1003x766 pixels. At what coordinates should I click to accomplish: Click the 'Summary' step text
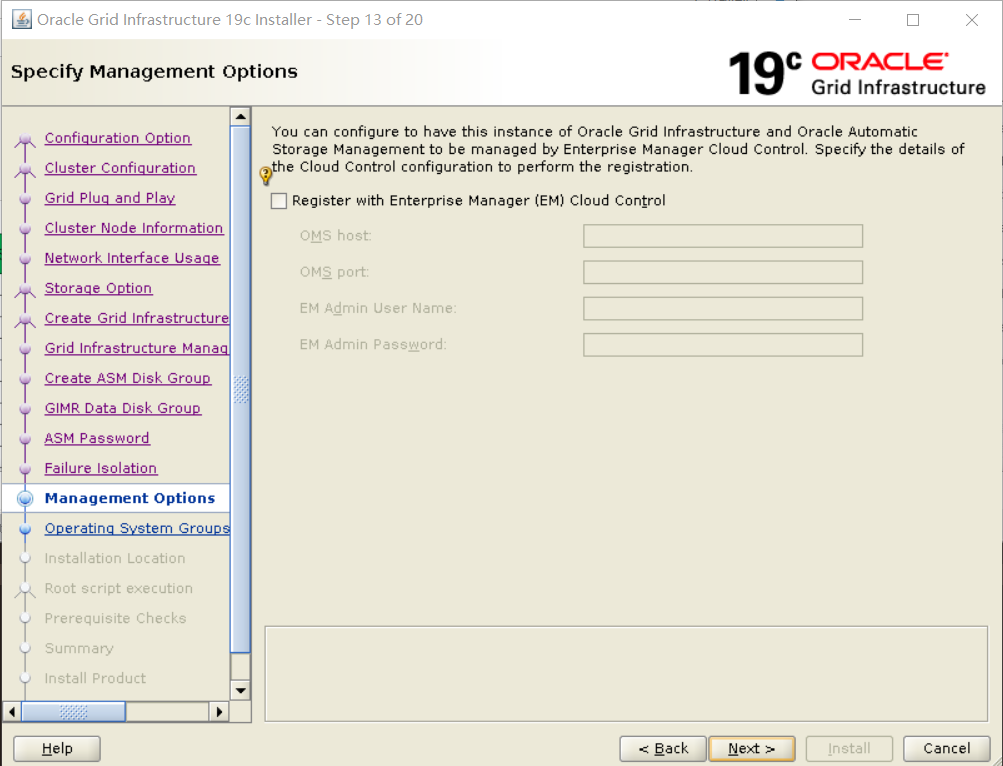click(79, 649)
